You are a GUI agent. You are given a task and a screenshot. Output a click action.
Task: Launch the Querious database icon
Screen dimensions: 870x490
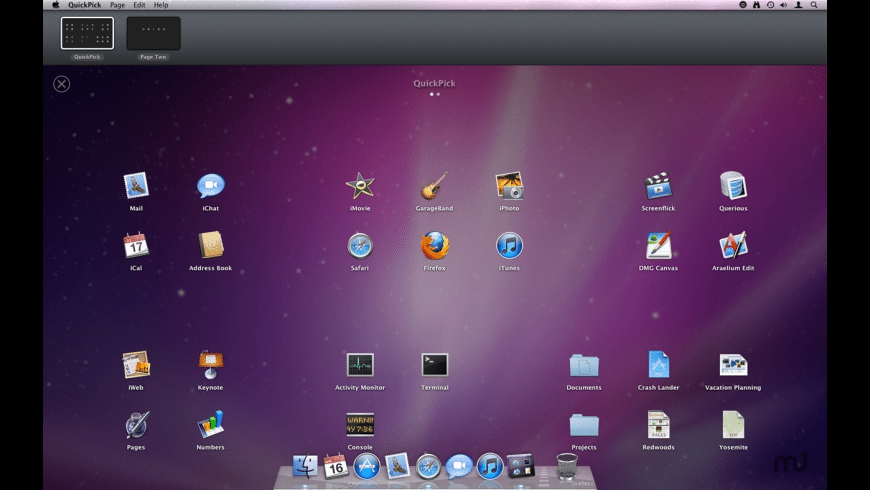(x=733, y=185)
